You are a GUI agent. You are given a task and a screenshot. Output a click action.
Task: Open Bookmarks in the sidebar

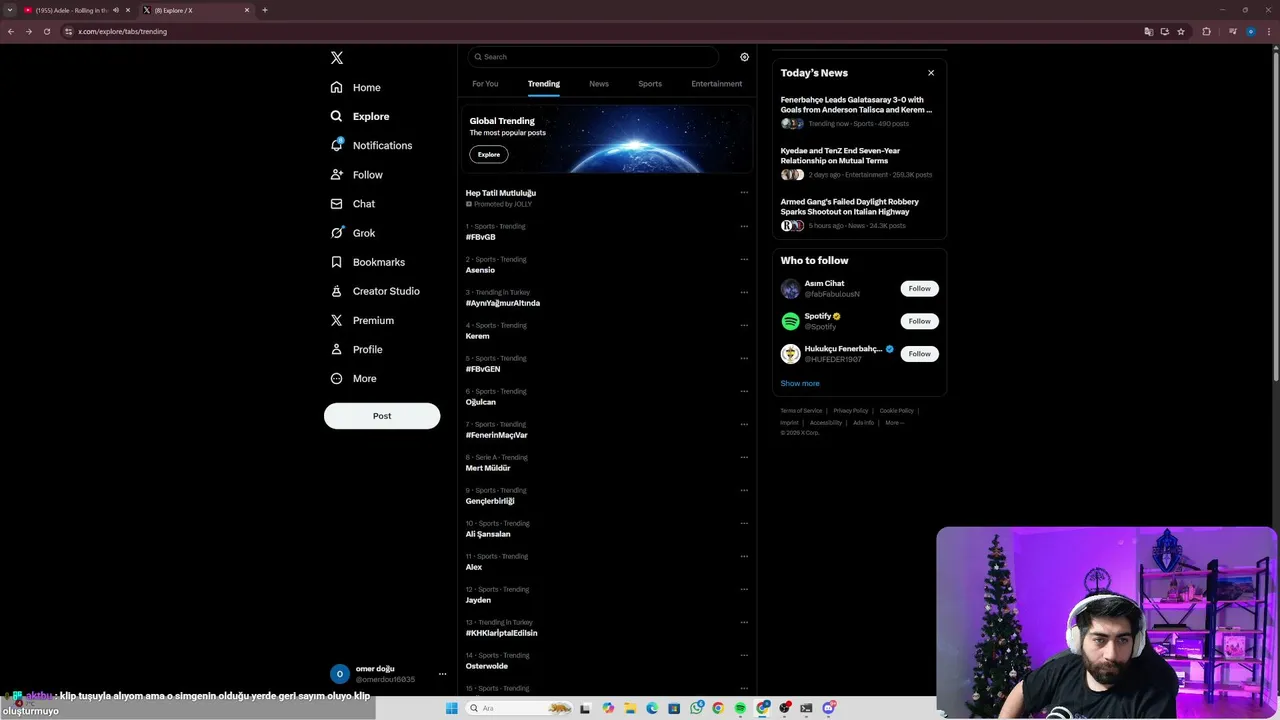368,262
